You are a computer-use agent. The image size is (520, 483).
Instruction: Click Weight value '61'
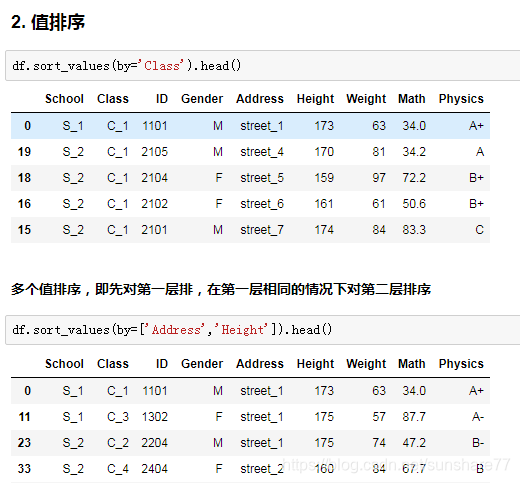379,204
